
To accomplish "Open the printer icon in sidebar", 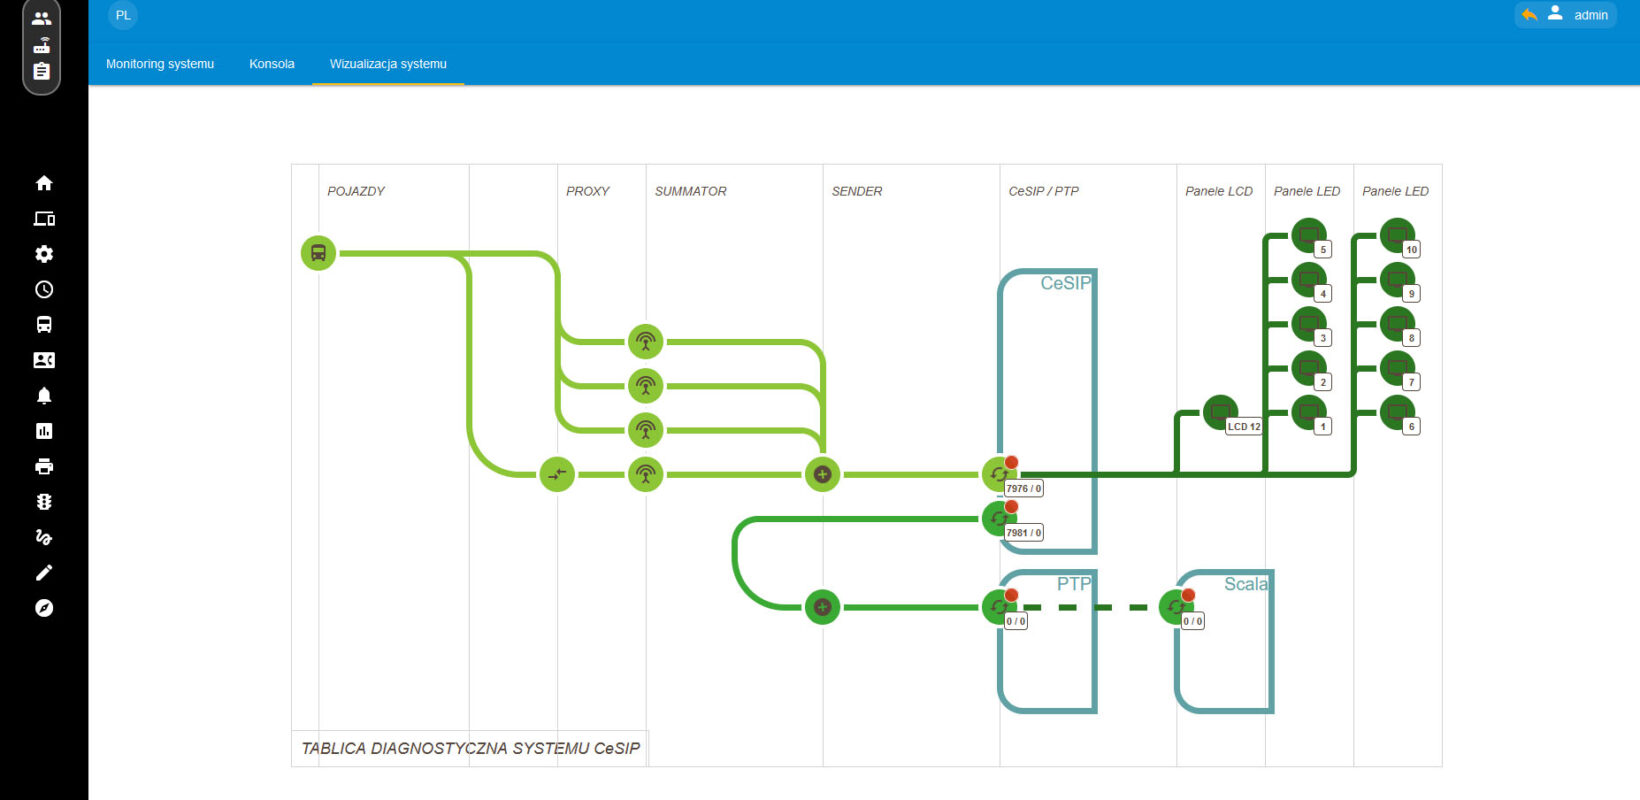I will pos(44,467).
